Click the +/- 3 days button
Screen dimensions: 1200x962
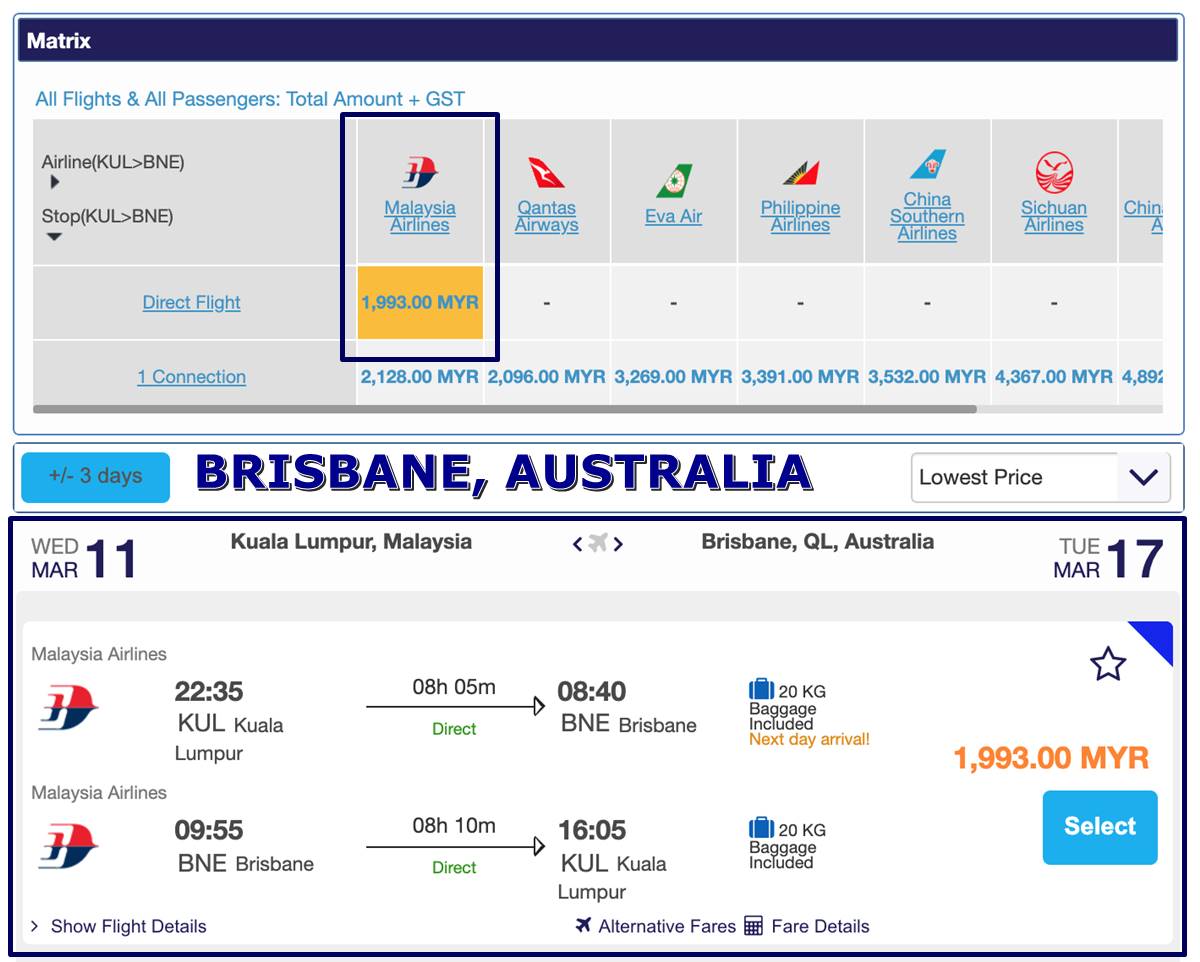pos(95,477)
